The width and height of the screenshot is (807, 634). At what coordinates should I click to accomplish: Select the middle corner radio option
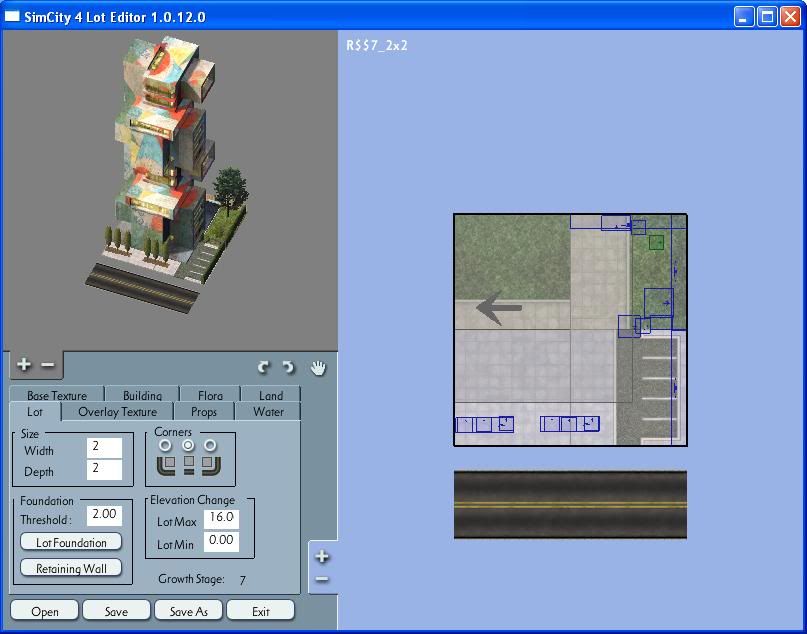coord(188,445)
